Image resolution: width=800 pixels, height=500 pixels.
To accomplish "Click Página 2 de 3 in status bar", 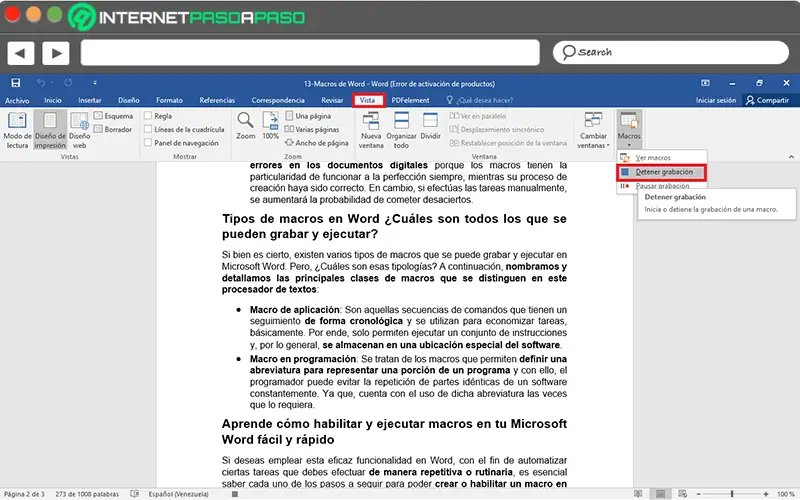I will [24, 494].
